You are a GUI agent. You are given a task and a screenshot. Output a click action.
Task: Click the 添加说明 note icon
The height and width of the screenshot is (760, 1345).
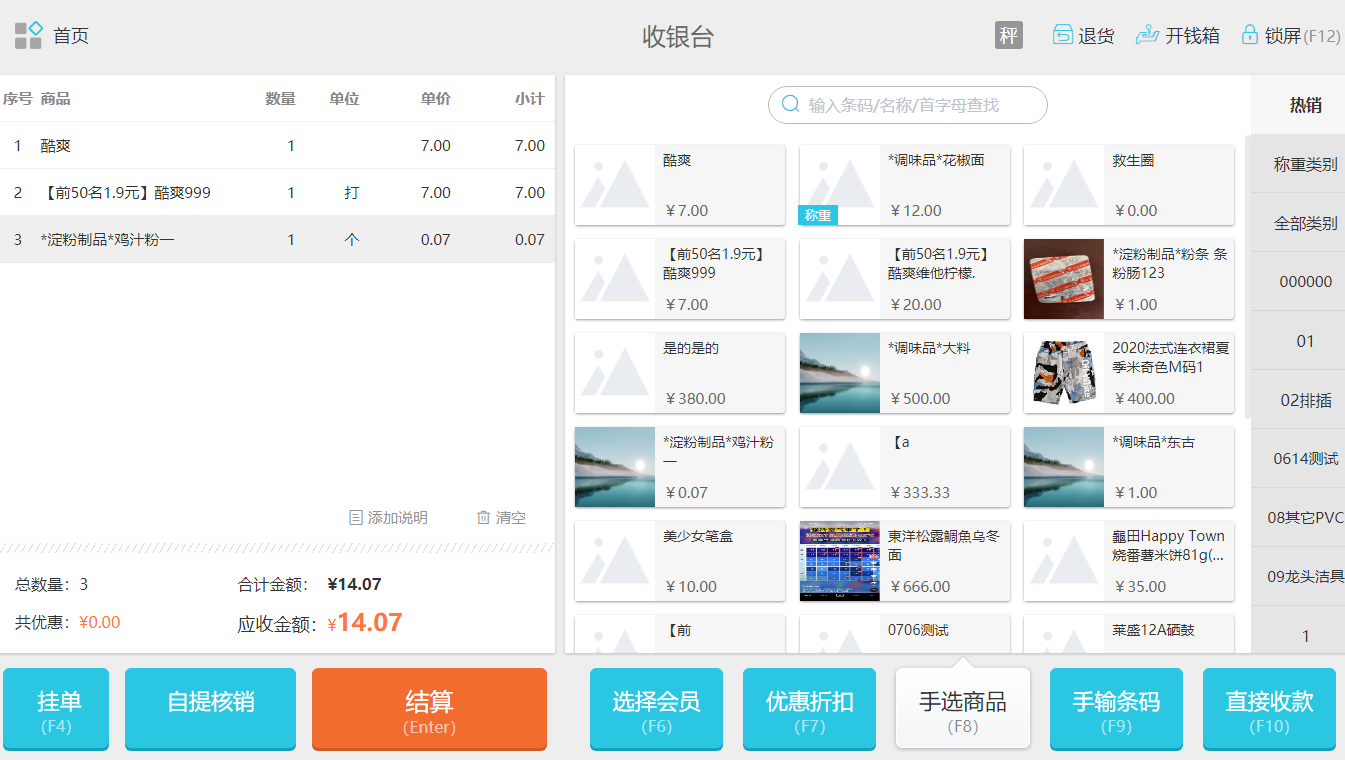point(355,518)
